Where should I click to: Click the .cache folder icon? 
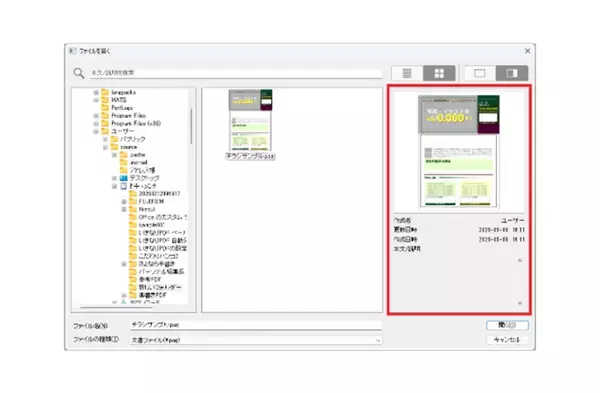pos(124,155)
